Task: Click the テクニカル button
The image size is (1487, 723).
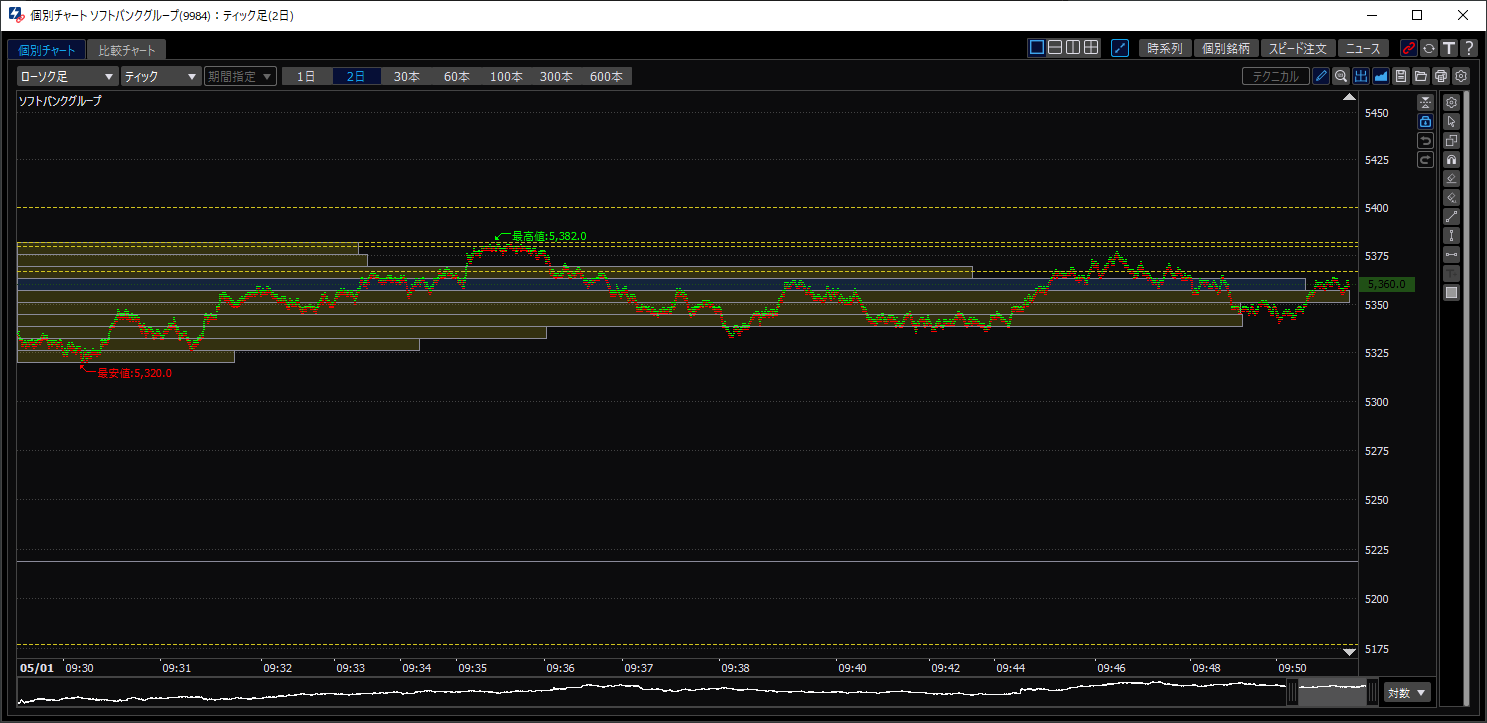Action: [x=1276, y=76]
